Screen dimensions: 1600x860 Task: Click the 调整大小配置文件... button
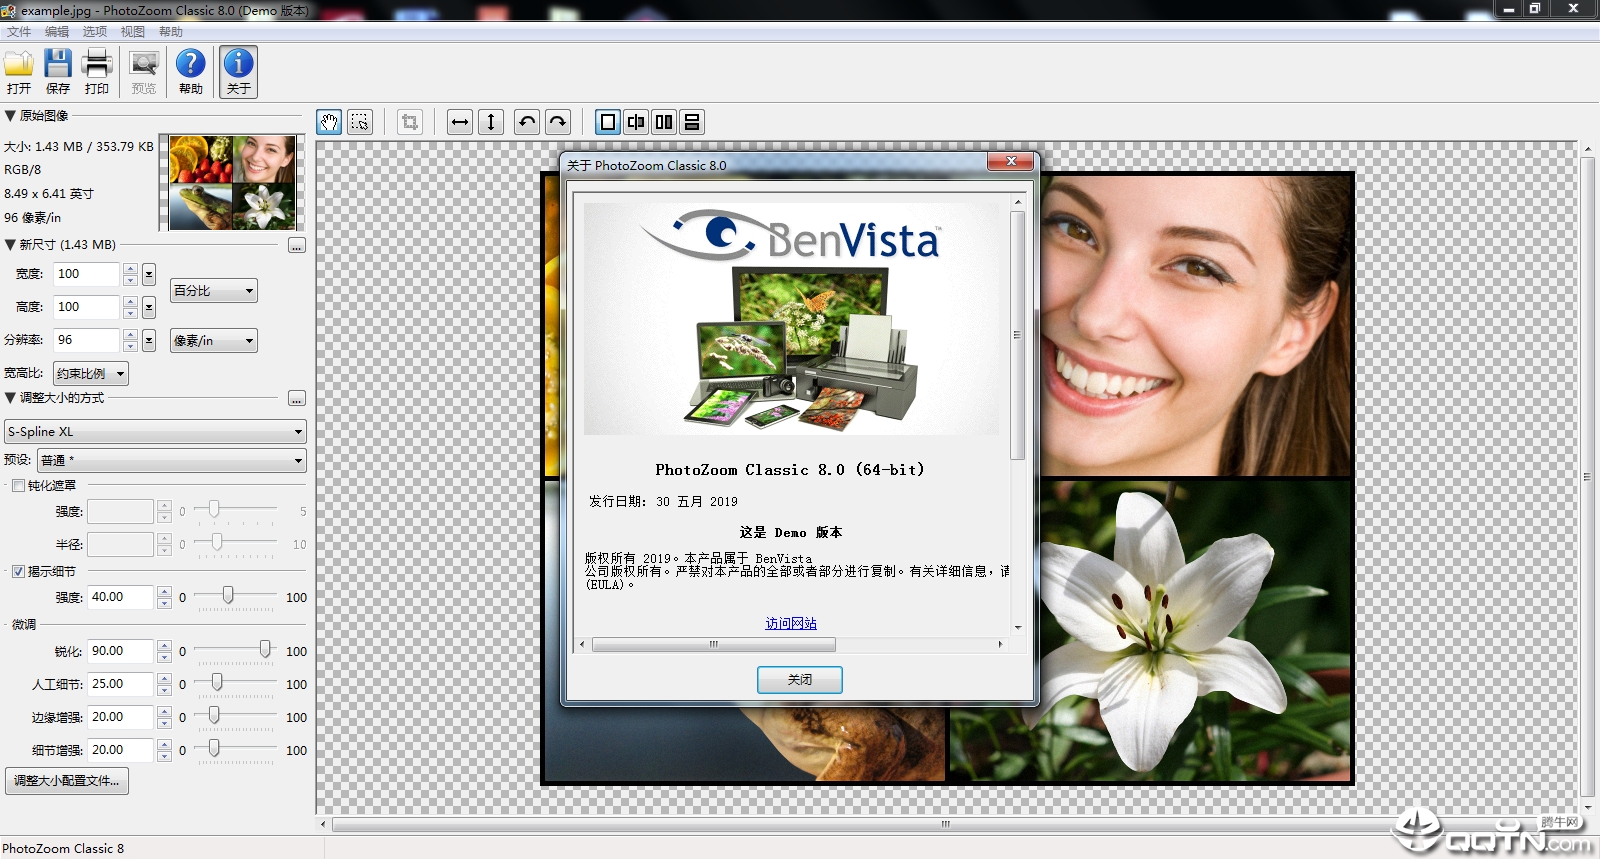(x=66, y=781)
